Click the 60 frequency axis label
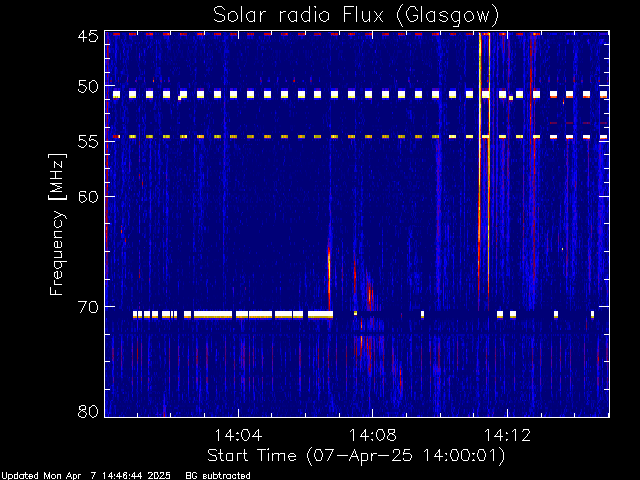Viewport: 640px width, 480px height. pos(88,196)
